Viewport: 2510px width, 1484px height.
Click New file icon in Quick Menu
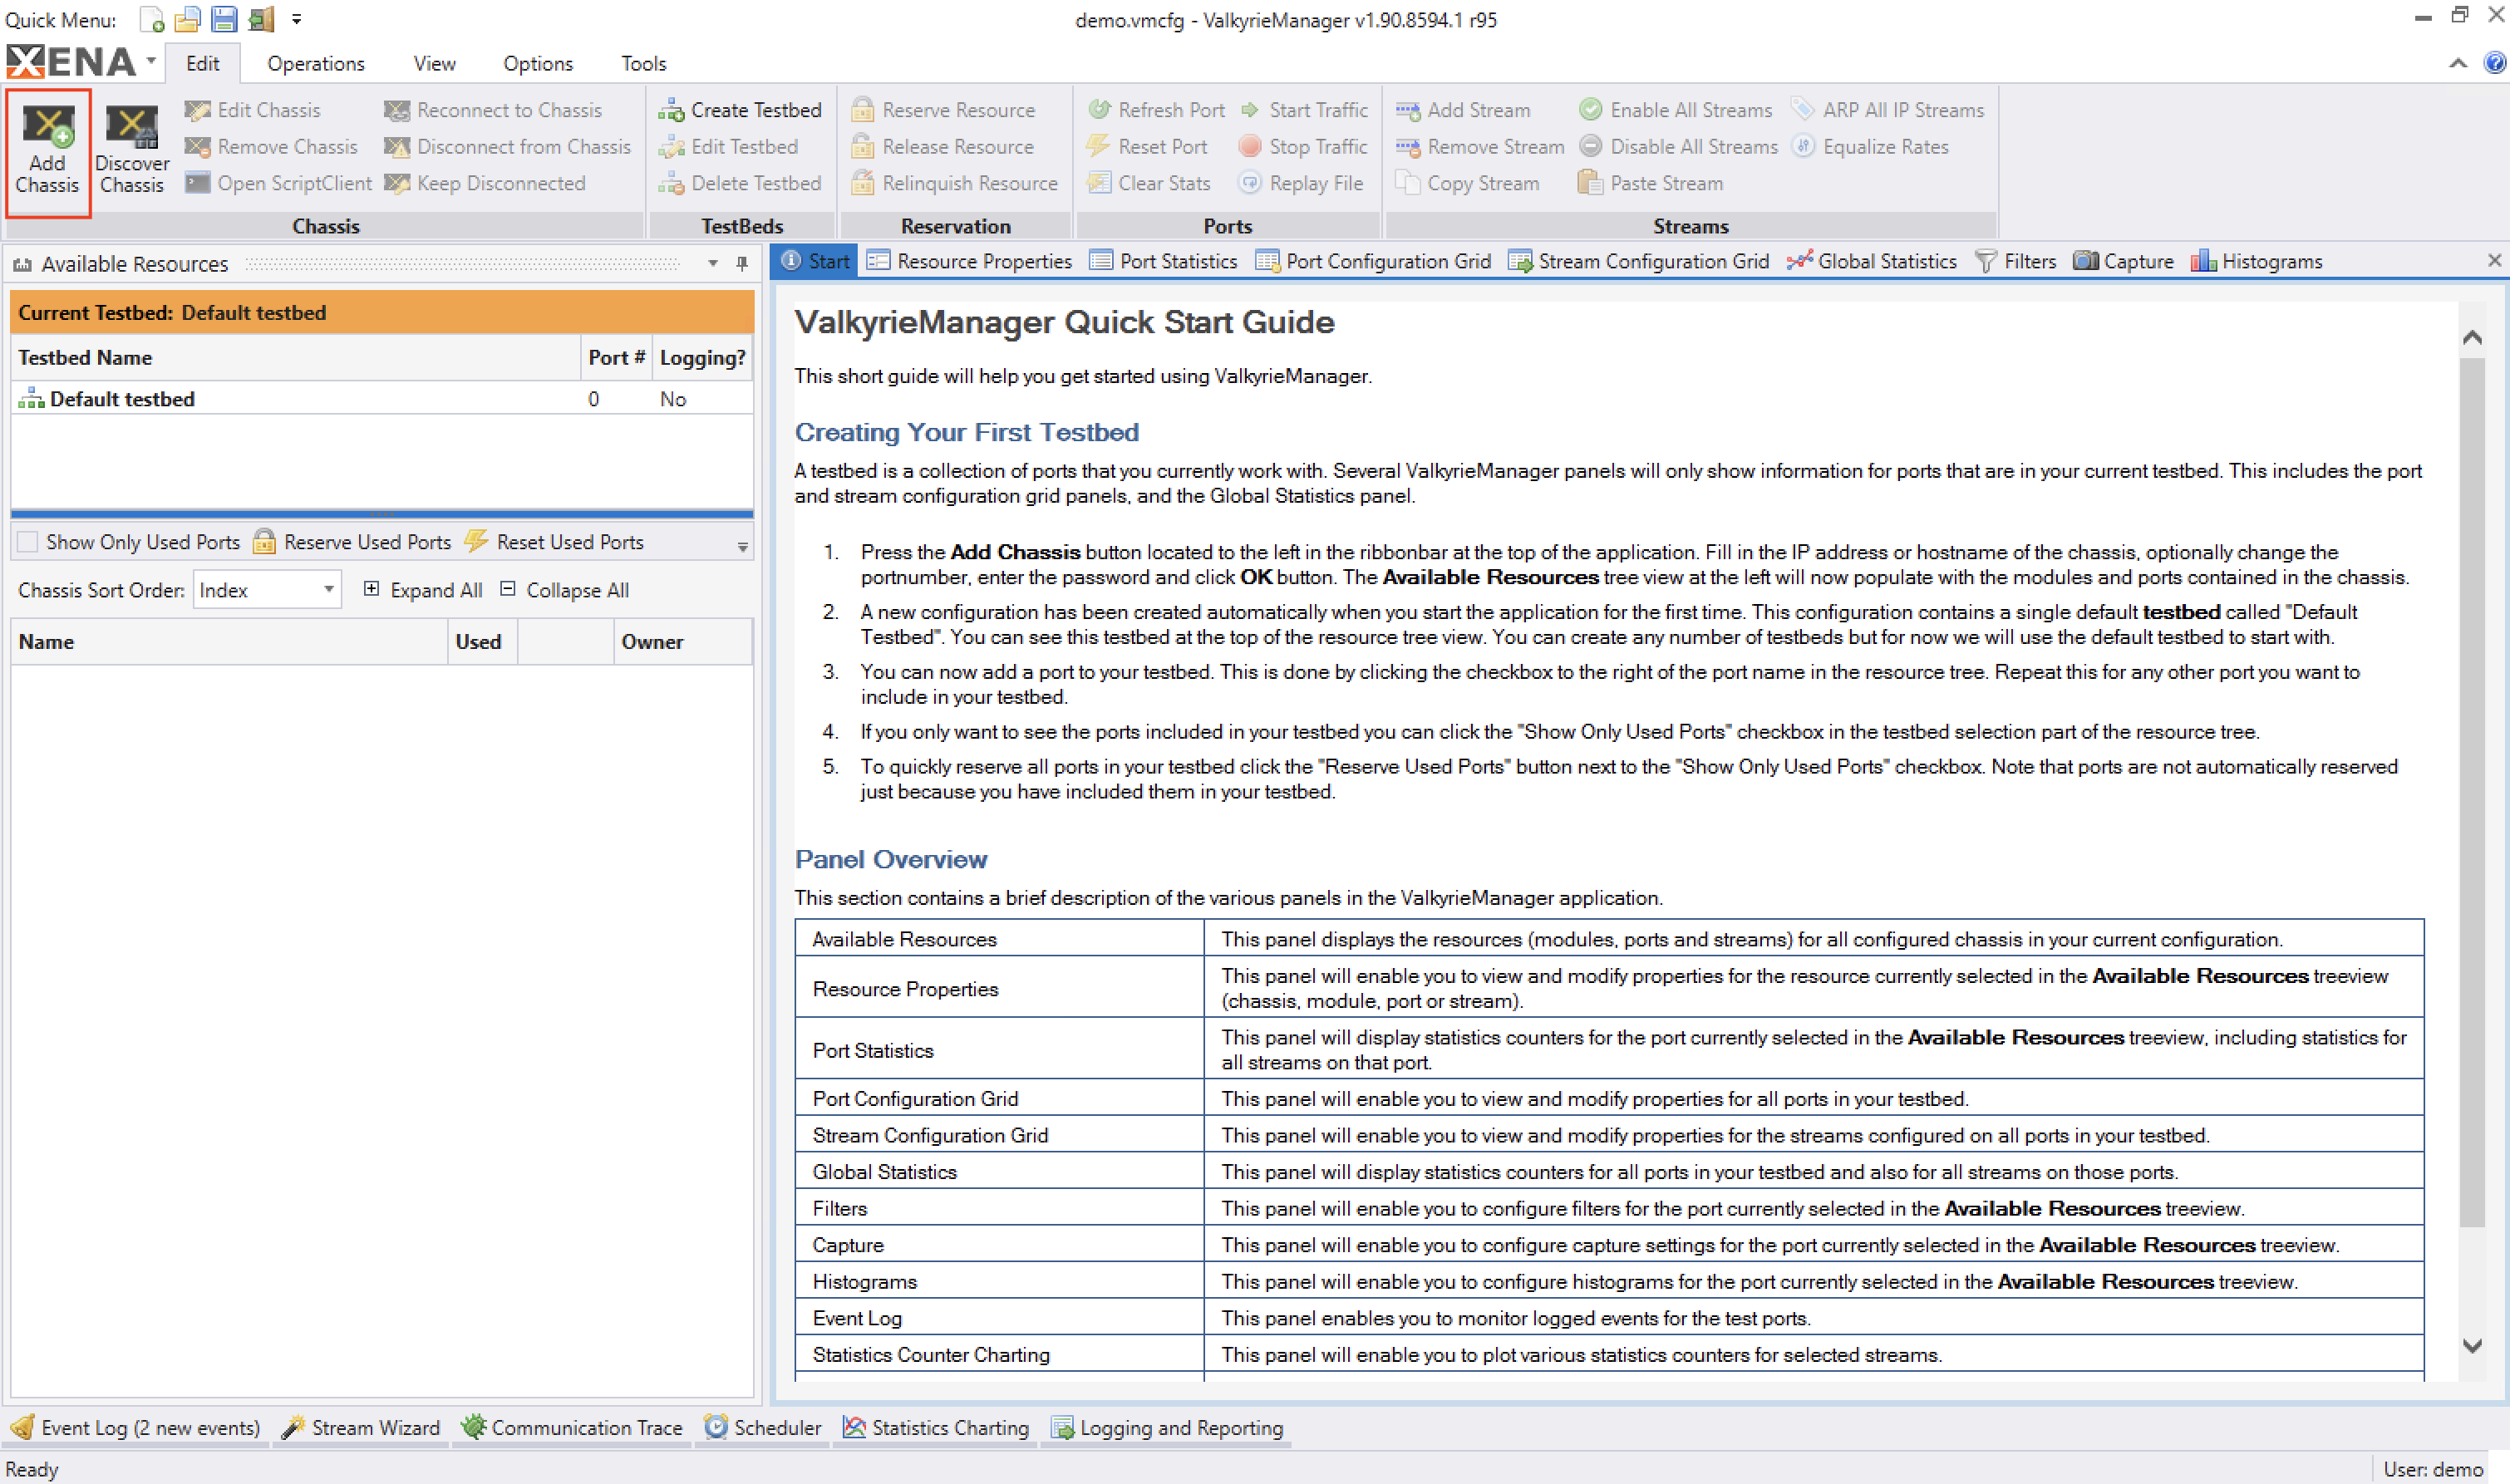(x=151, y=19)
